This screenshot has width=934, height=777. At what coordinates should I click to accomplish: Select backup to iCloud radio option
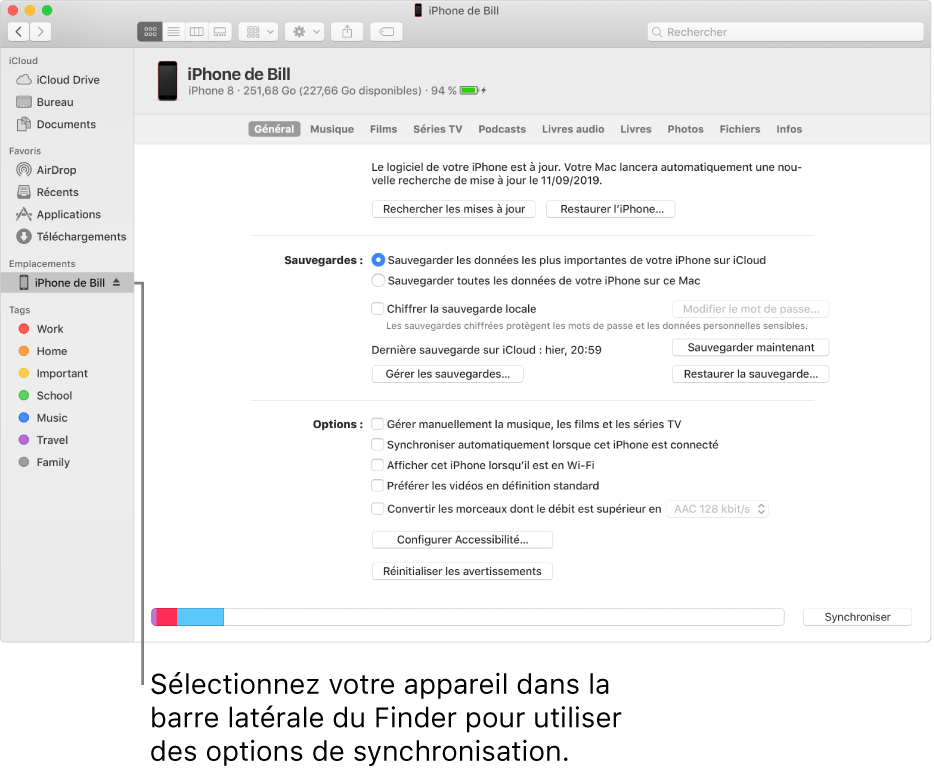tap(378, 260)
